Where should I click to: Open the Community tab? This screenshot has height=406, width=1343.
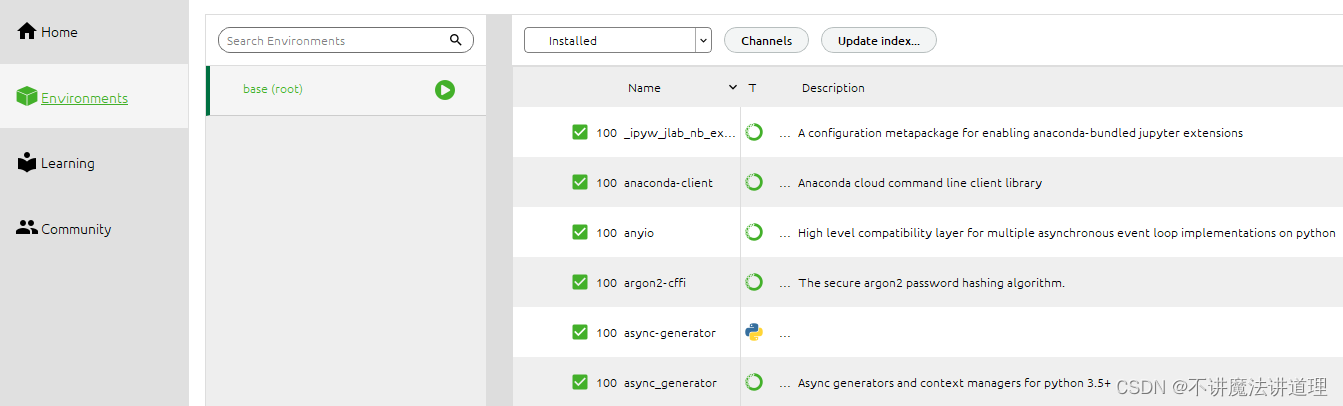(x=94, y=229)
